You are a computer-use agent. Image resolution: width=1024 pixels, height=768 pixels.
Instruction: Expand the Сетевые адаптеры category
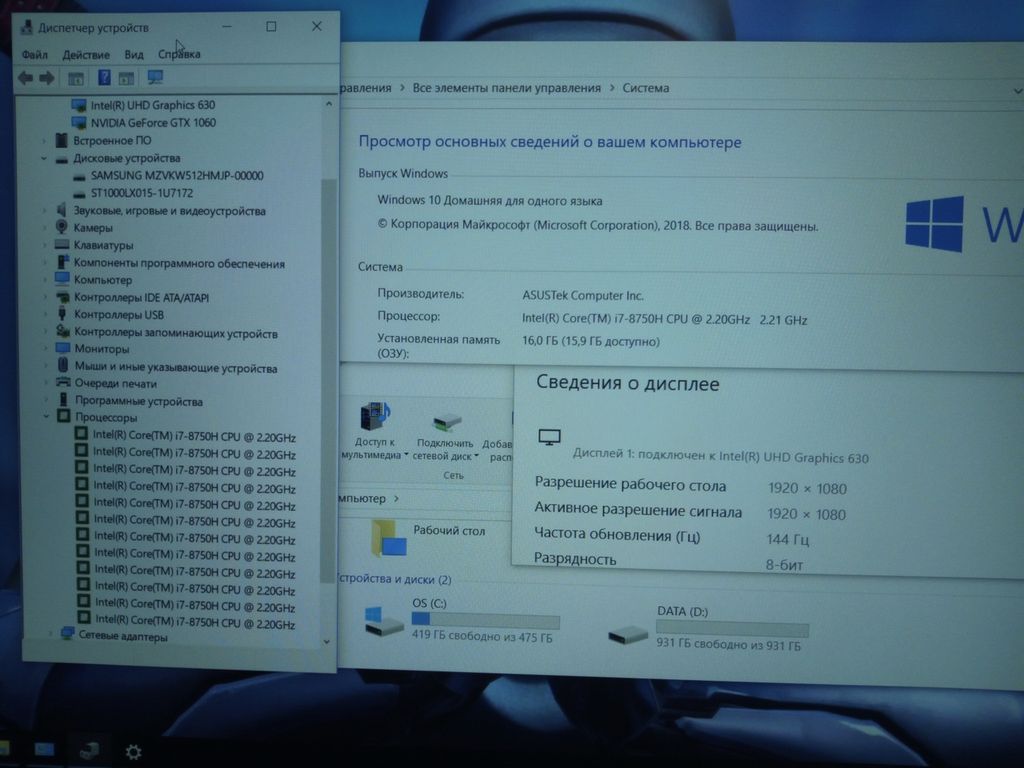50,635
